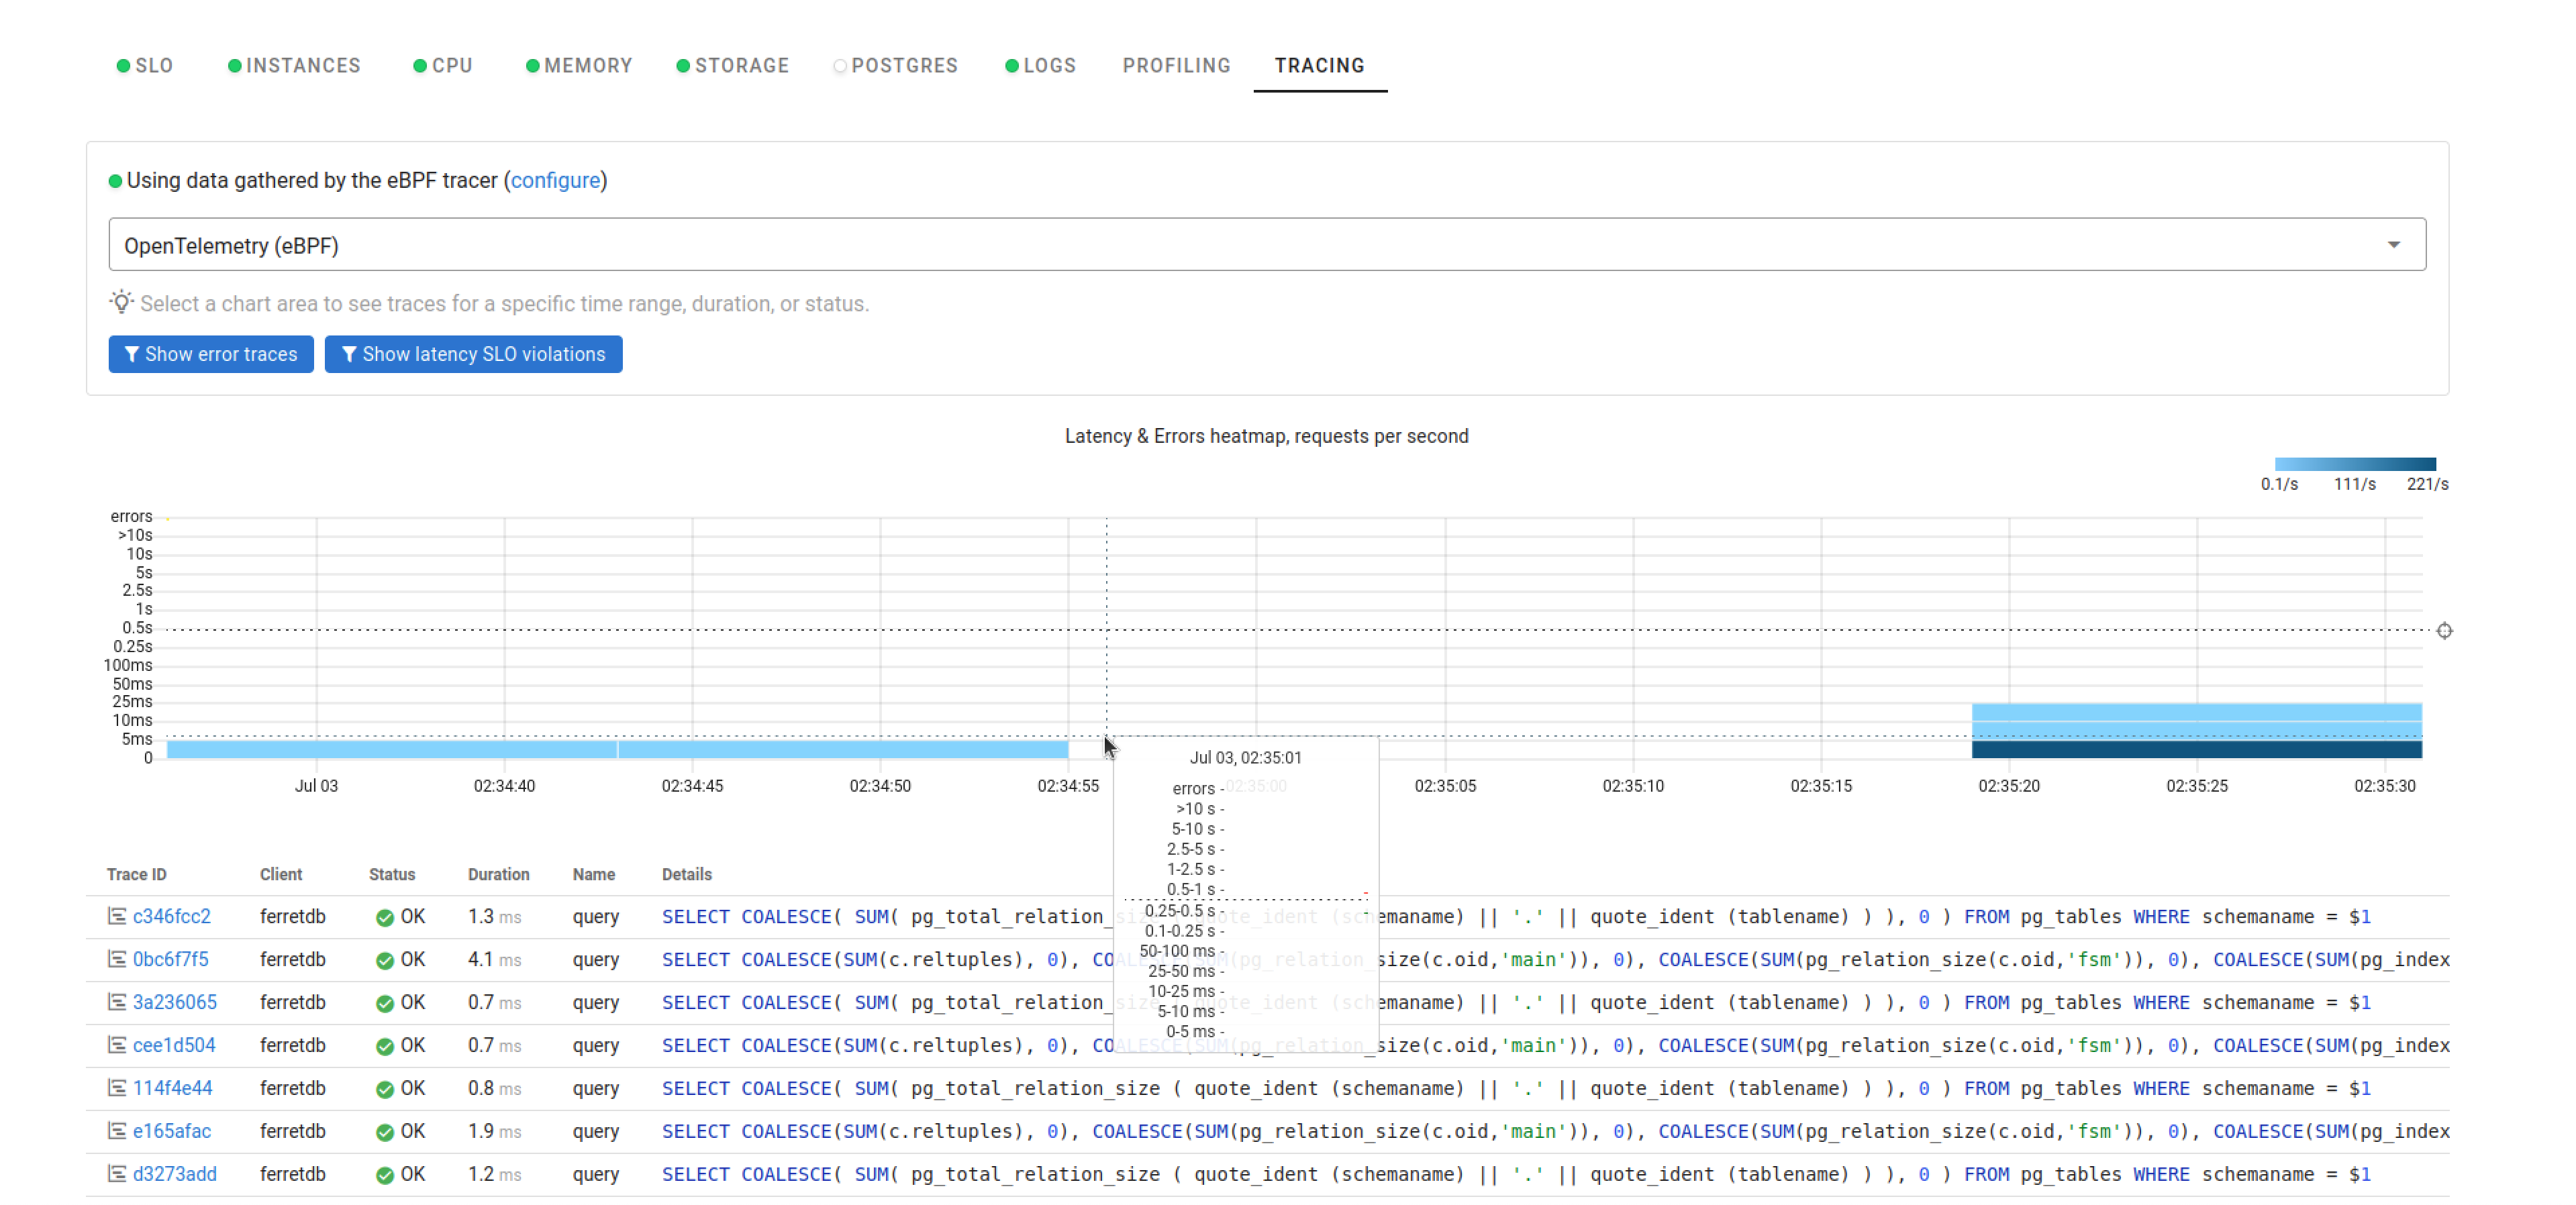Open configure link for eBPF tracer
This screenshot has width=2576, height=1205.
point(555,180)
